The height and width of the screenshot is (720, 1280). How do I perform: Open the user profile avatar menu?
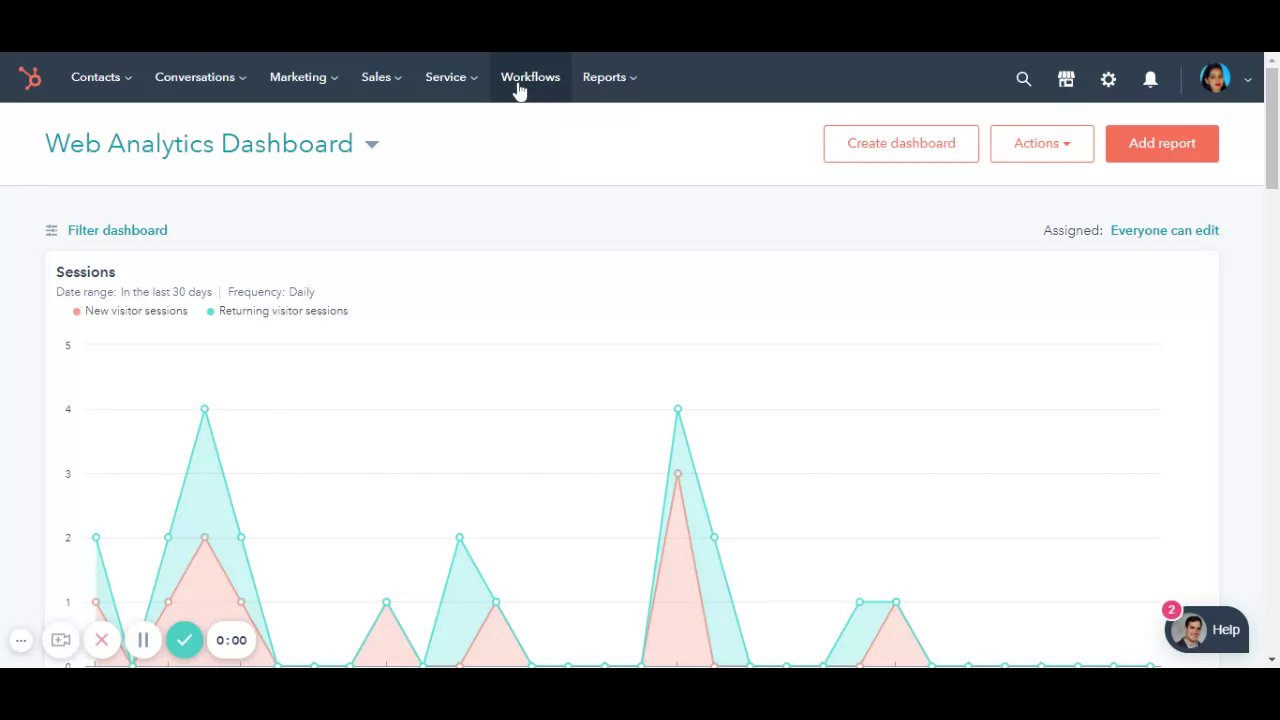pyautogui.click(x=1215, y=78)
